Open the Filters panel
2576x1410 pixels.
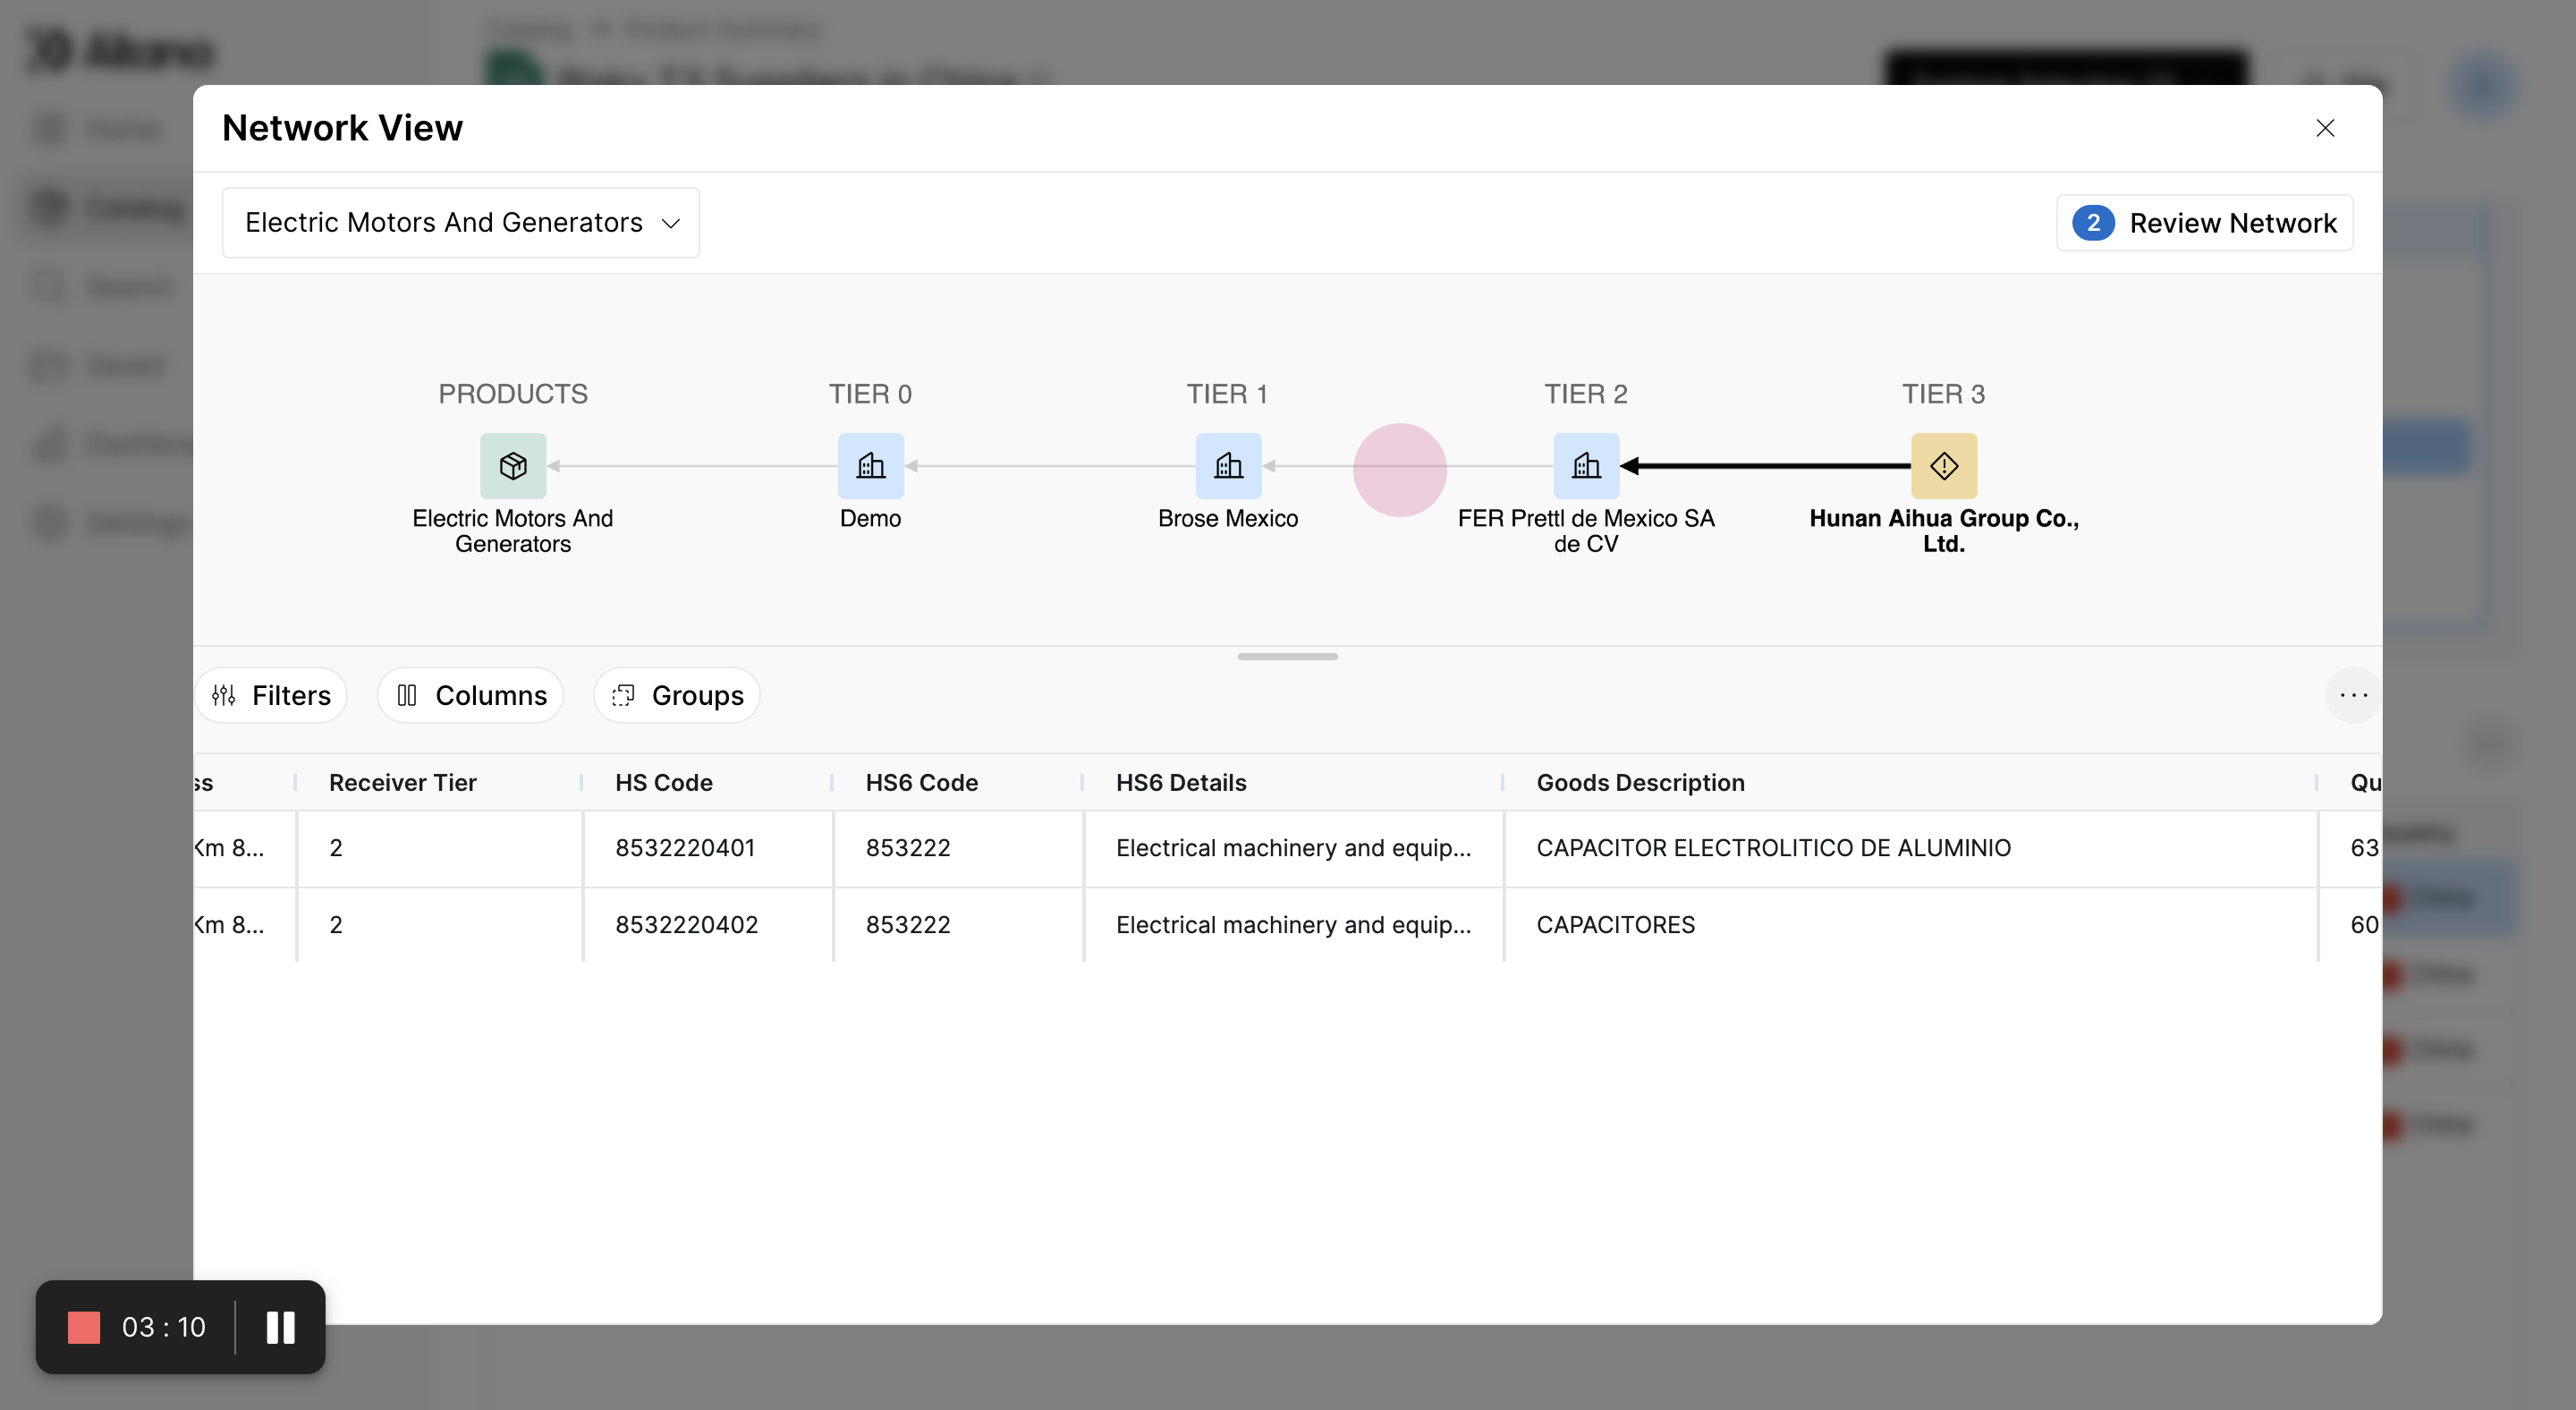tap(271, 695)
